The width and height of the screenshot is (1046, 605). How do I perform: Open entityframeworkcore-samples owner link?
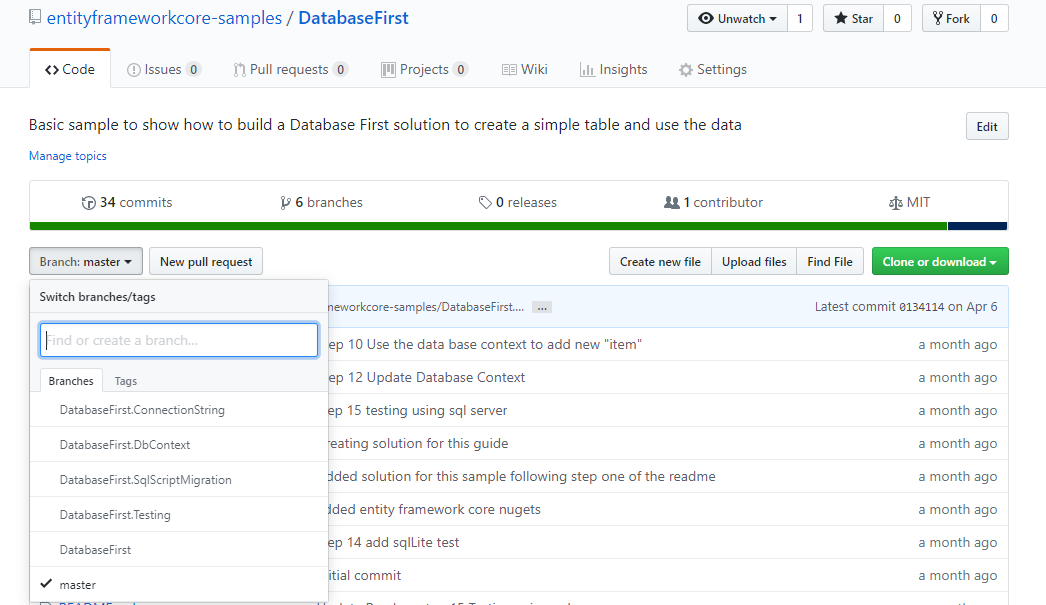pos(164,18)
